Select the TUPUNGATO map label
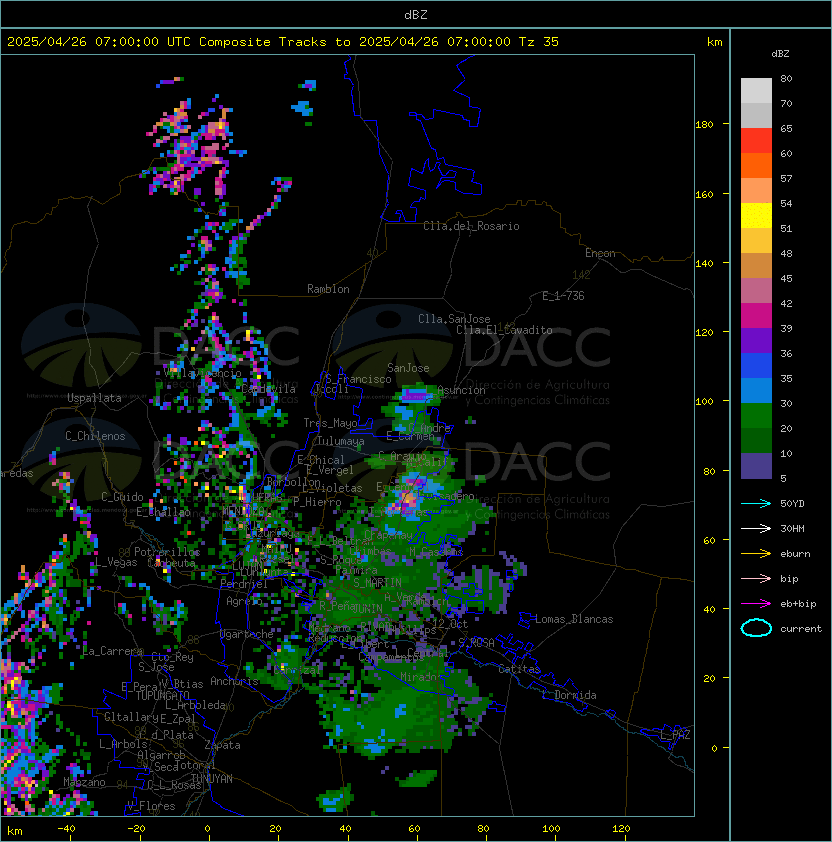 (x=162, y=695)
